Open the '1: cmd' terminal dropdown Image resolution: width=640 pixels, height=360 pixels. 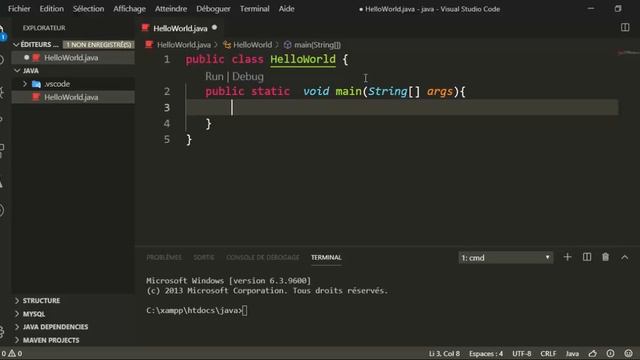coord(506,258)
